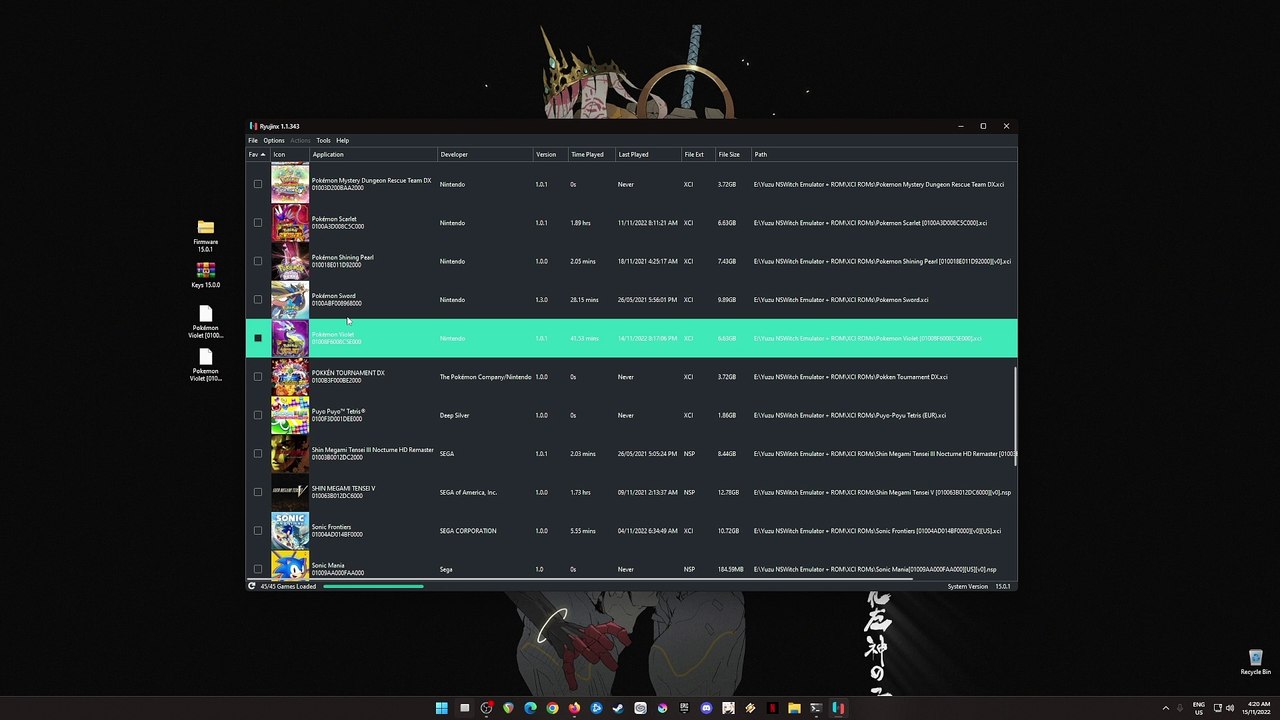1280x720 pixels.
Task: Click the refresh icon in Ryujinx status bar
Action: [x=252, y=586]
